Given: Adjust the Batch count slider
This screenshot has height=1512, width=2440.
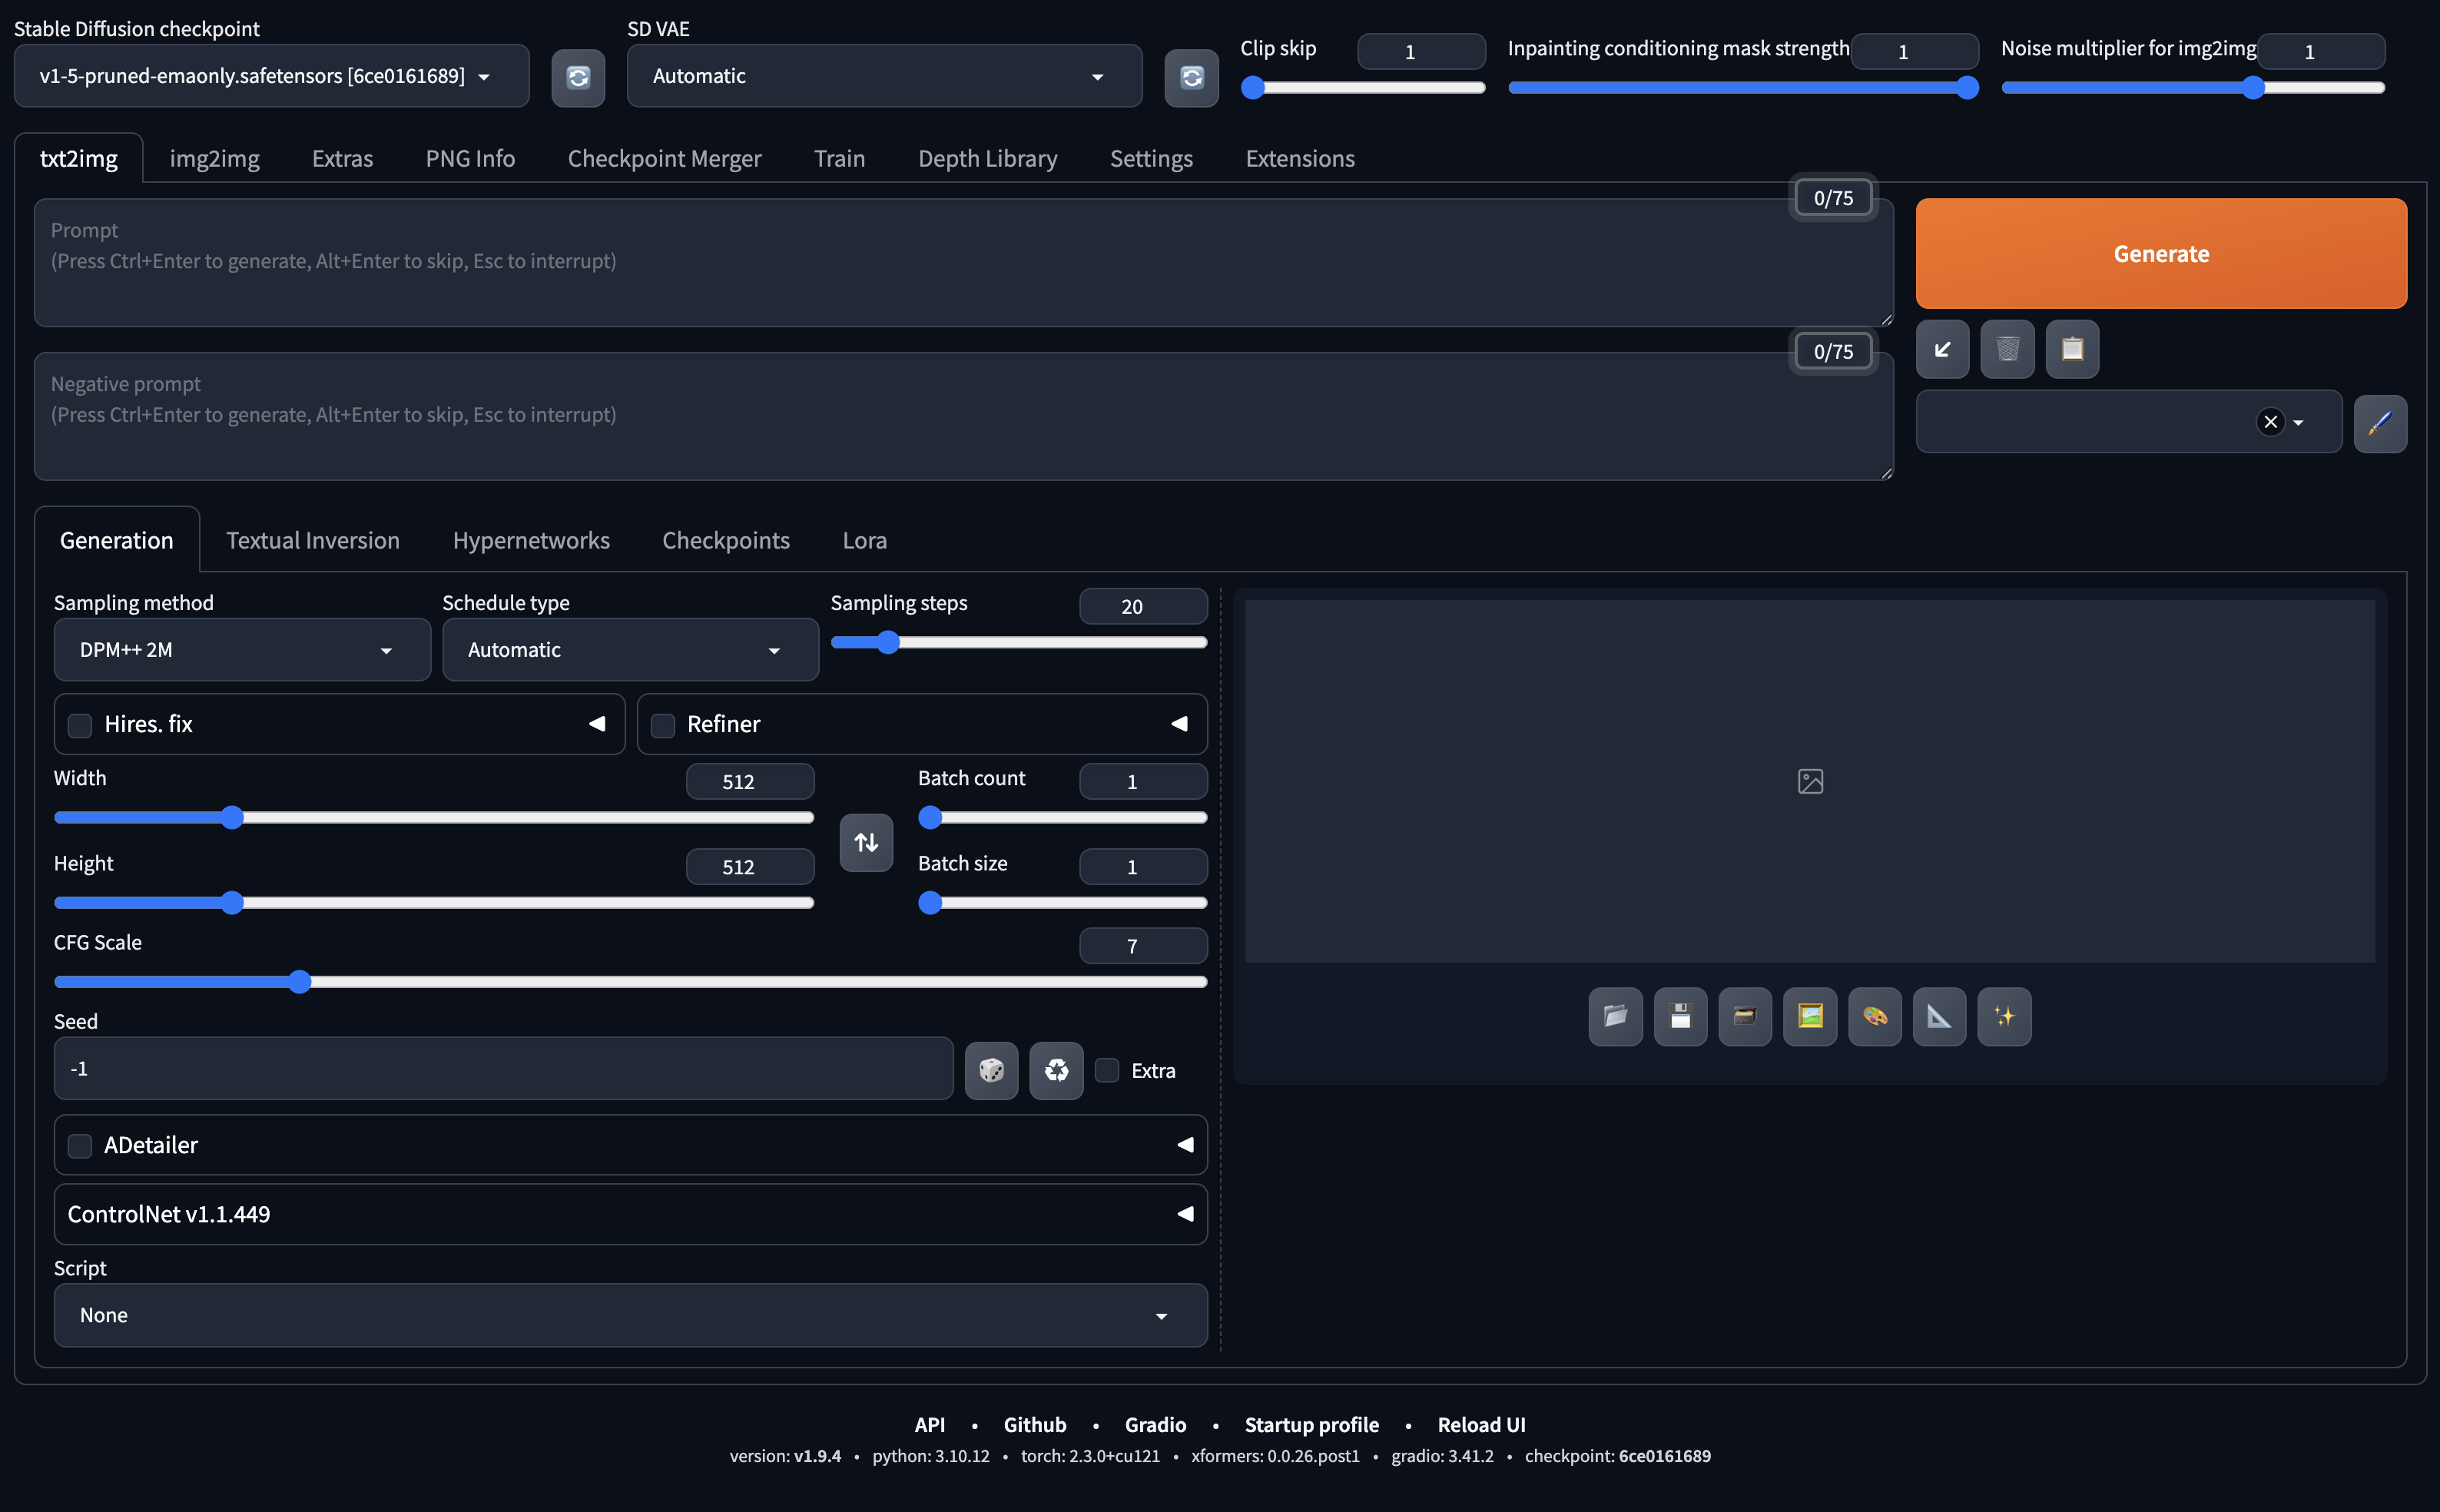Looking at the screenshot, I should pyautogui.click(x=1062, y=818).
